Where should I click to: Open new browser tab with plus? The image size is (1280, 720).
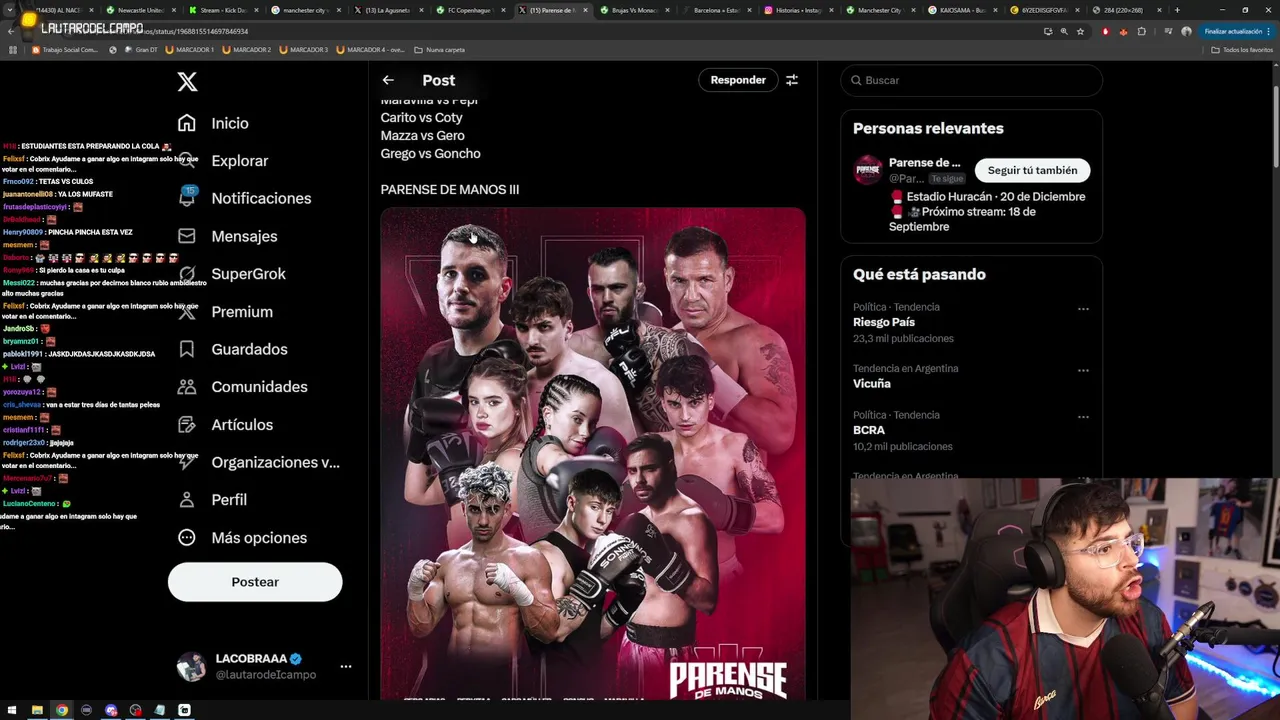(1177, 10)
